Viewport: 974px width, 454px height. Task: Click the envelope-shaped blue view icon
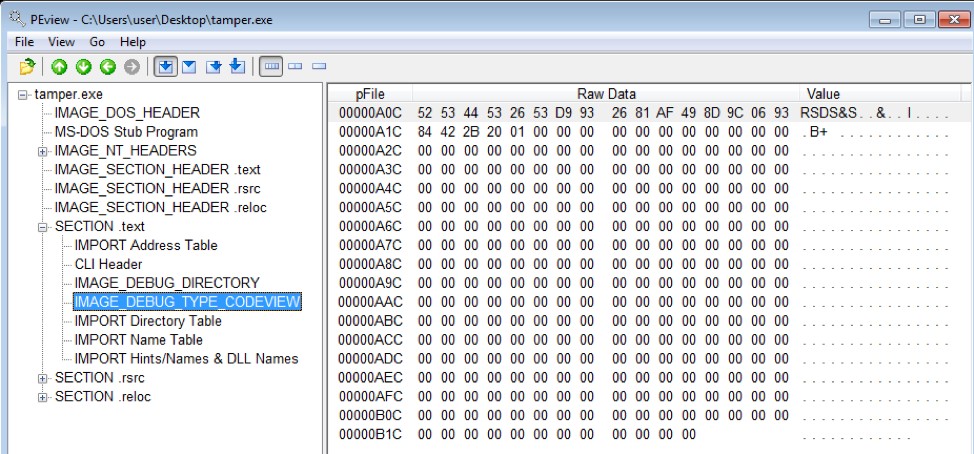tap(189, 67)
